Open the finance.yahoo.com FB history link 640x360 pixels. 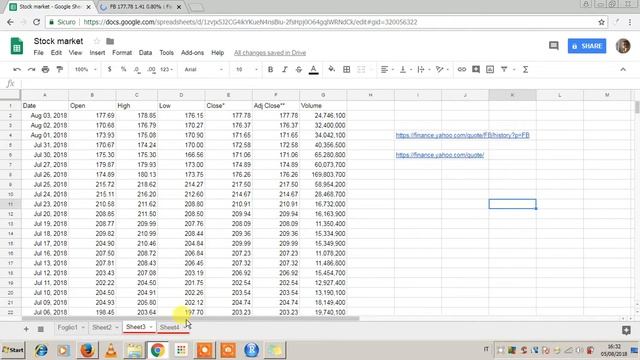462,135
